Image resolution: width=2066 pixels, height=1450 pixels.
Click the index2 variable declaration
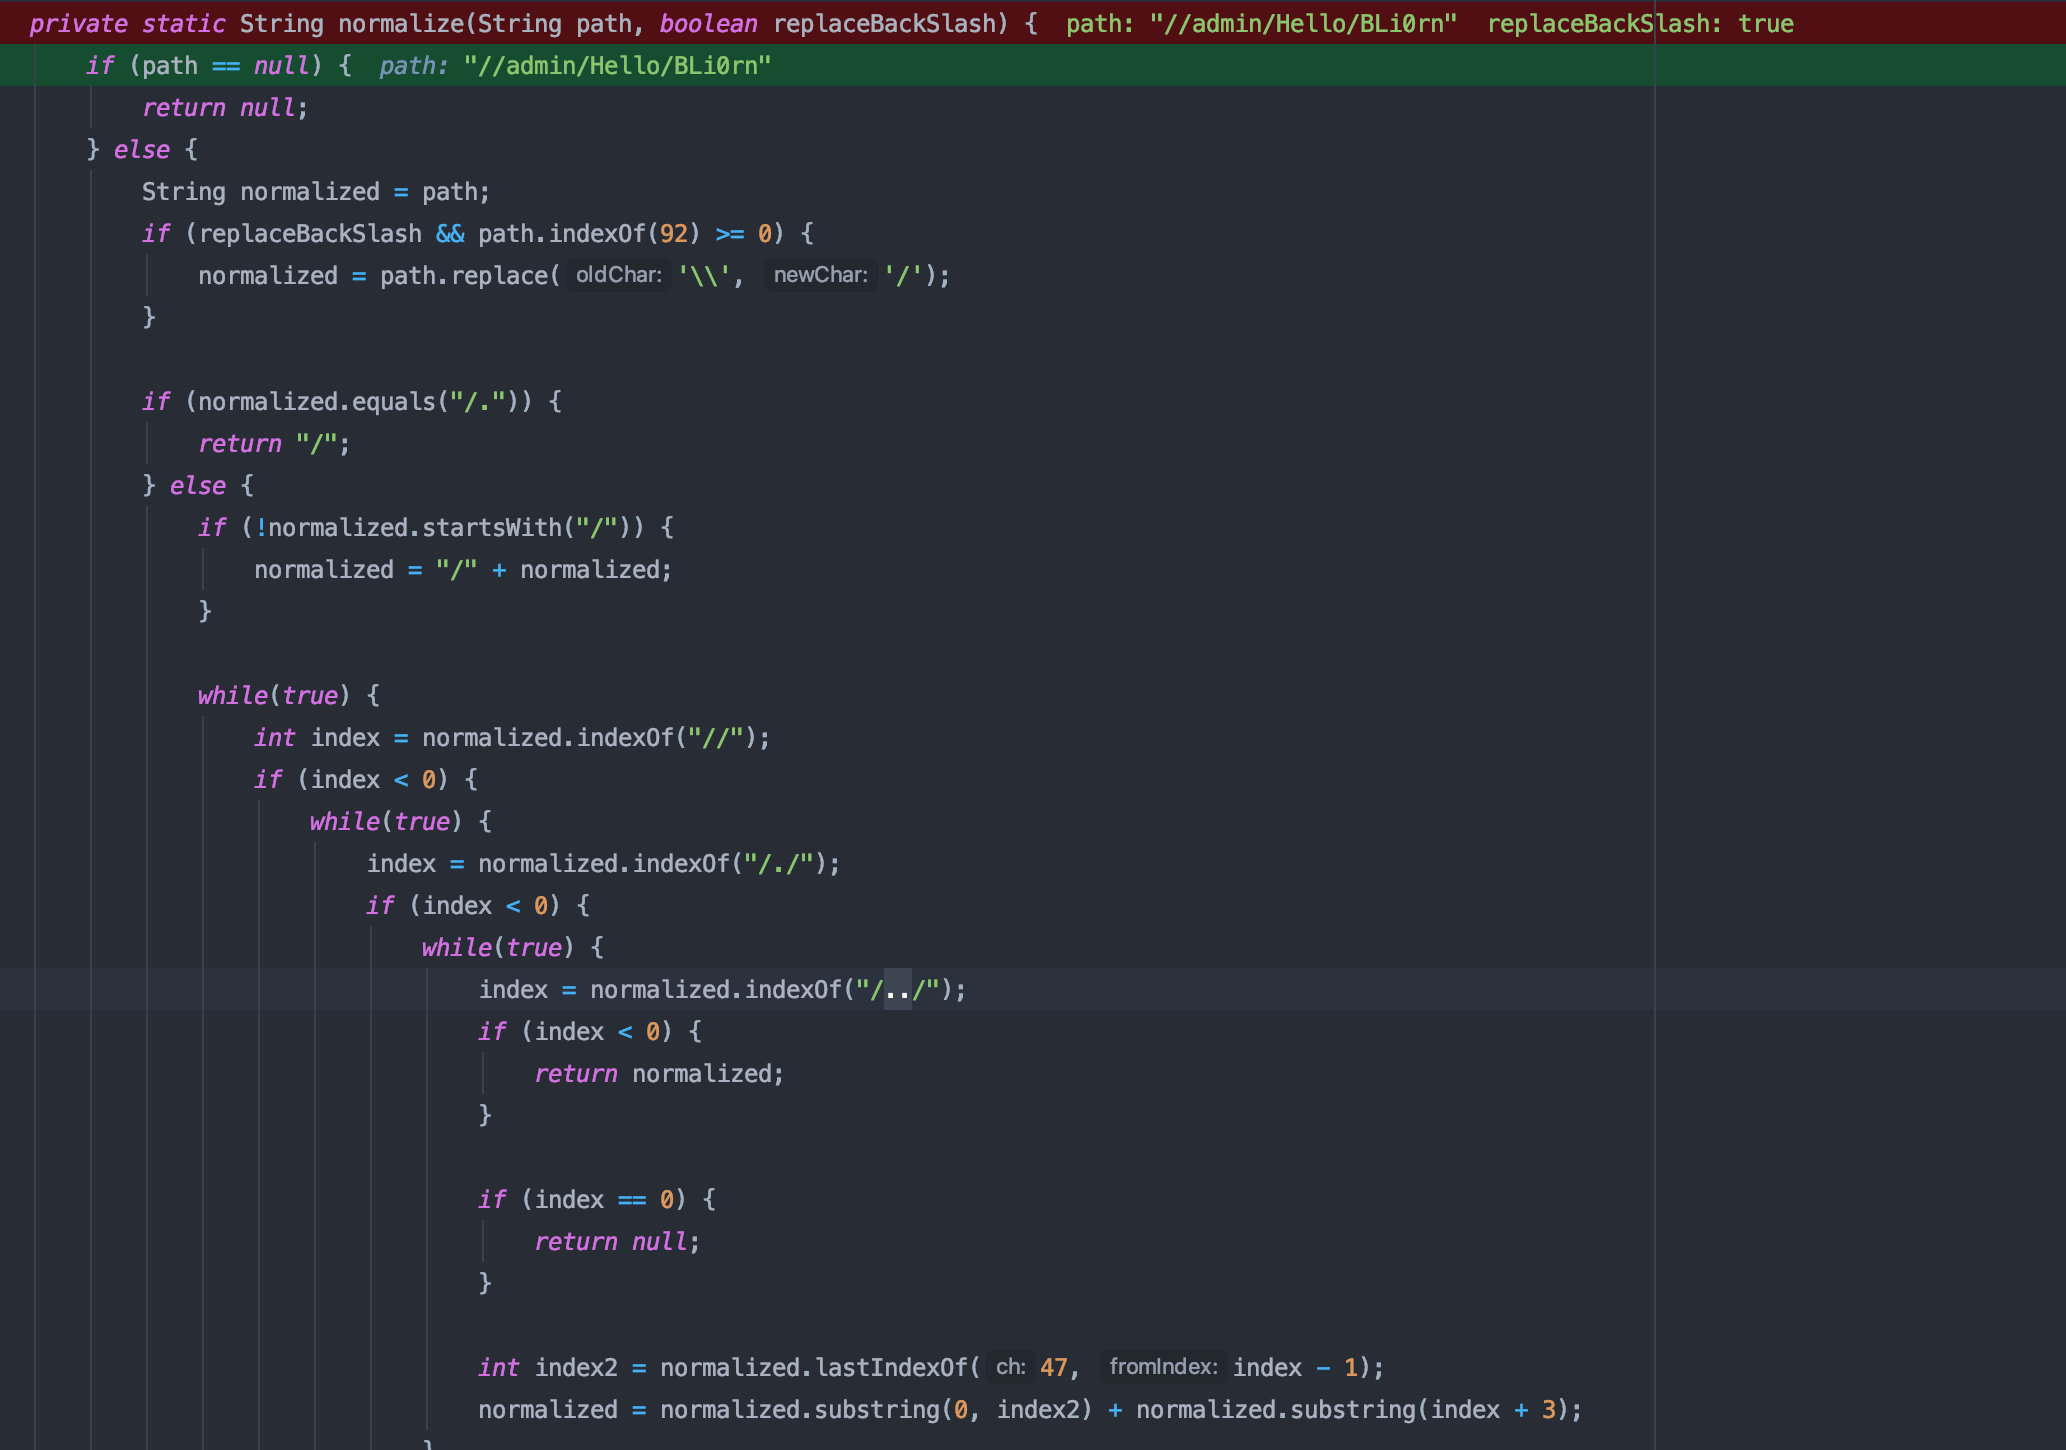point(576,1368)
